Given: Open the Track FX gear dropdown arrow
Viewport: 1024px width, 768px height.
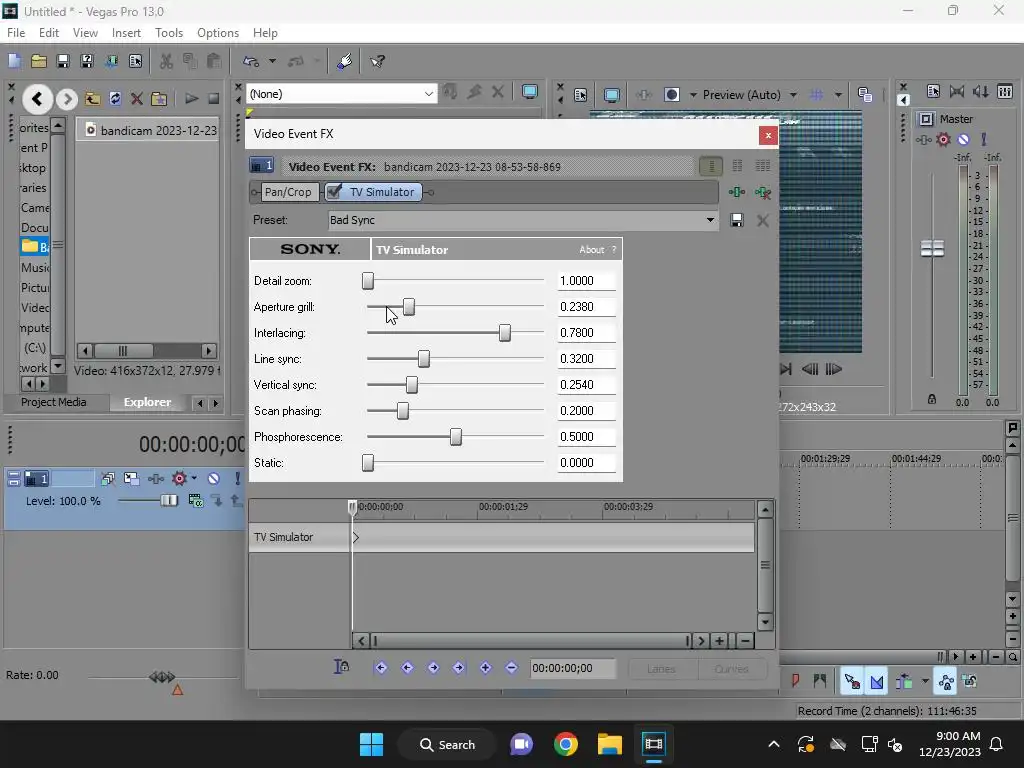Looking at the screenshot, I should (x=194, y=479).
